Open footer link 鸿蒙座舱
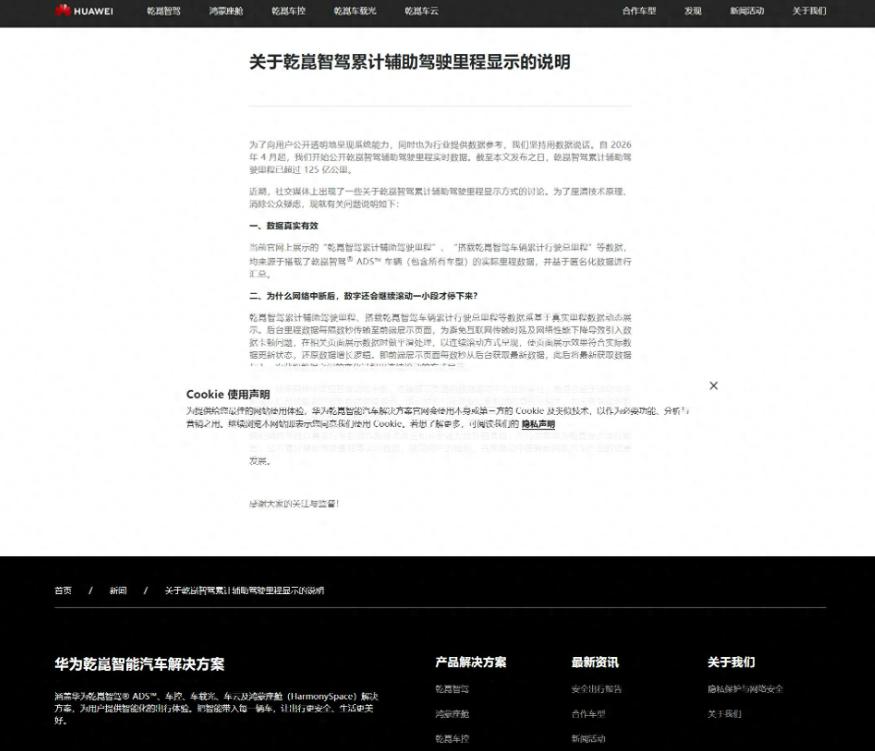Screen dimensions: 875x751 [452, 714]
